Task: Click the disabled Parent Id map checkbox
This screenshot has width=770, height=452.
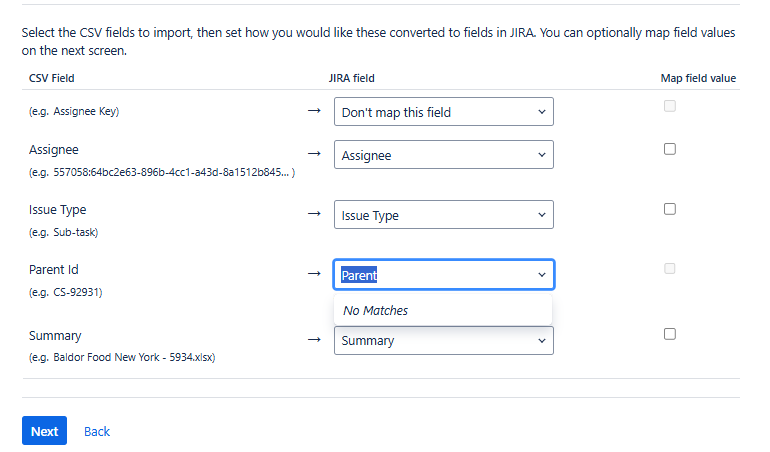Action: (x=670, y=269)
